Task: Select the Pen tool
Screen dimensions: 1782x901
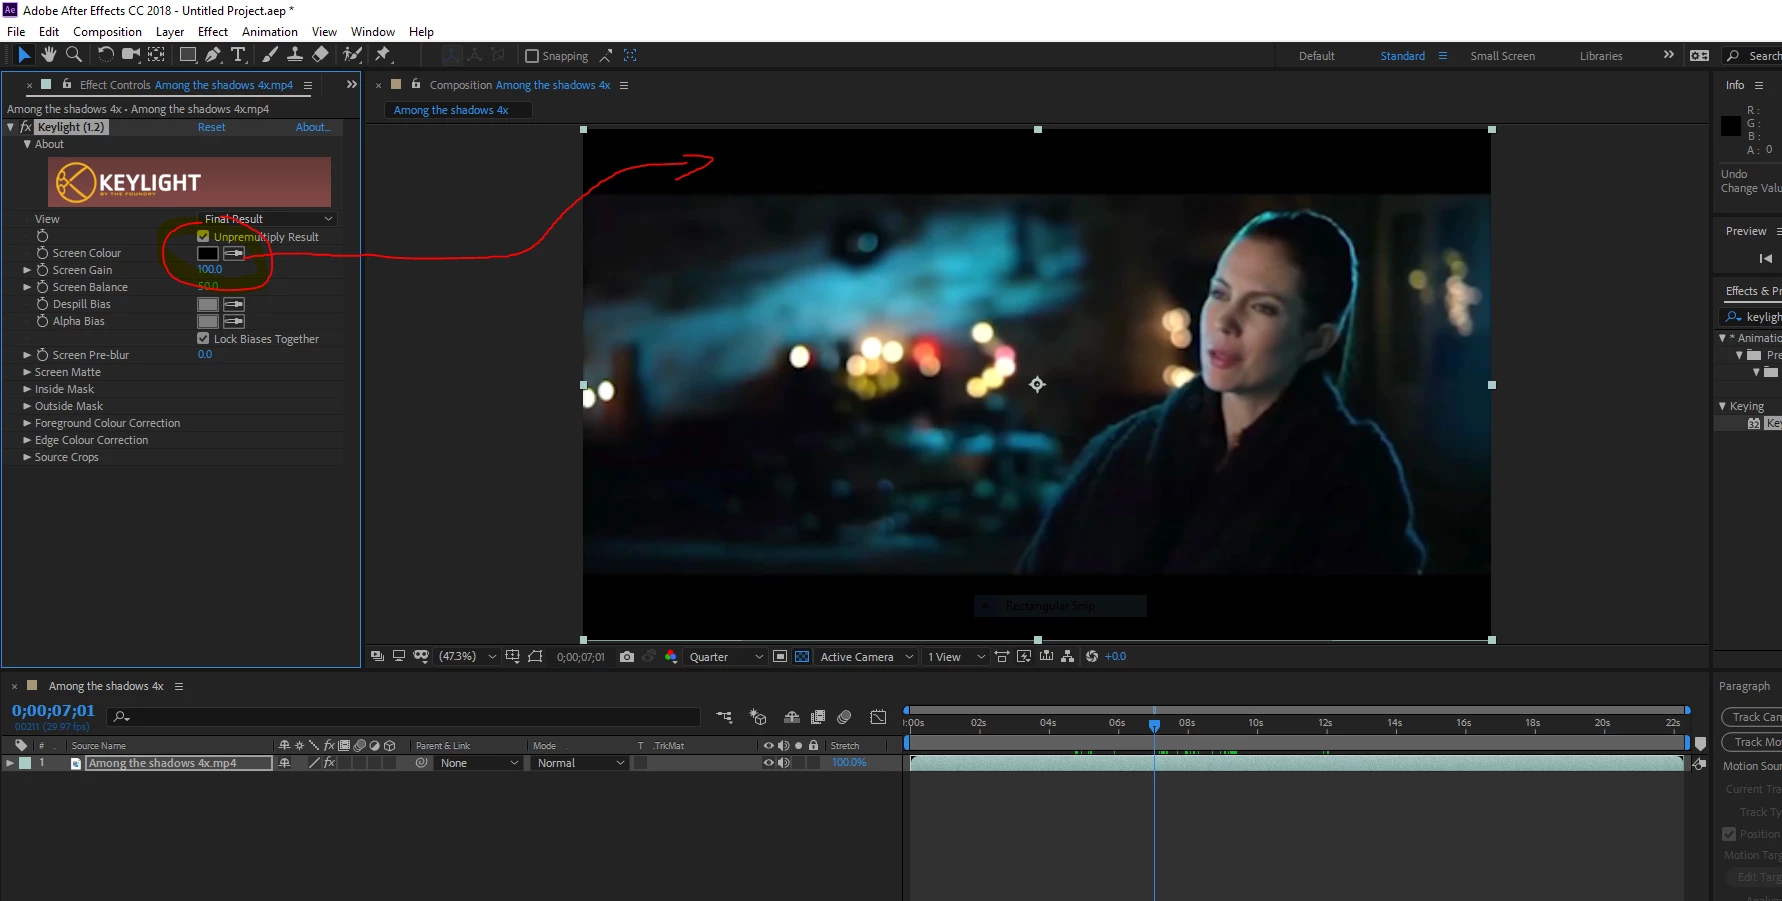Action: pos(213,55)
